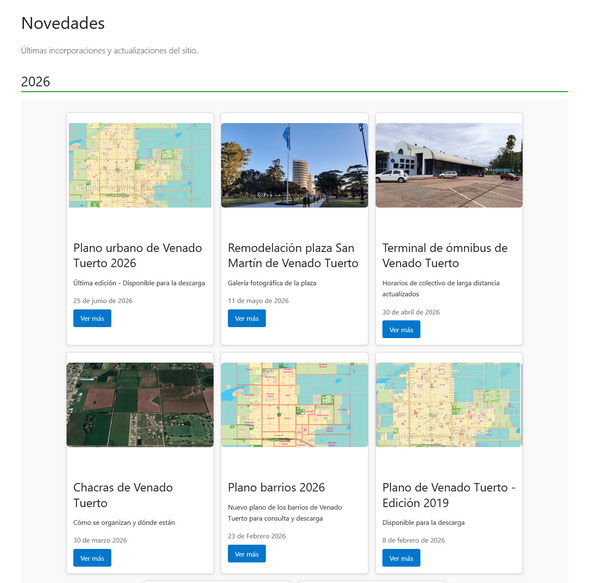Click the Novedades page heading
Viewport: 600px width, 583px height.
pyautogui.click(x=63, y=23)
